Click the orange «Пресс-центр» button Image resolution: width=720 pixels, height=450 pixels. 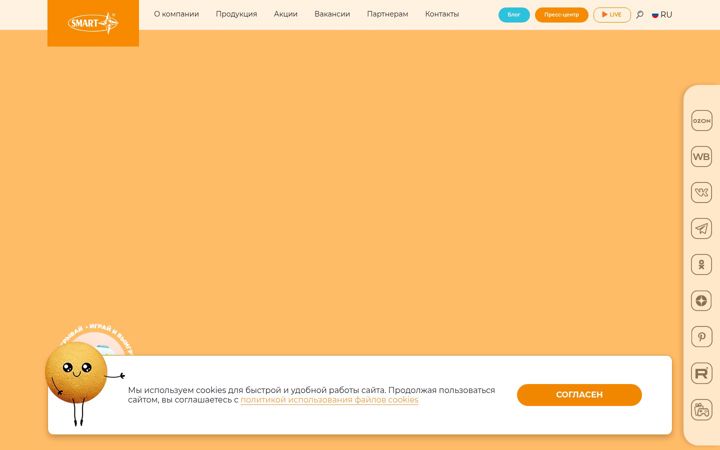(561, 15)
